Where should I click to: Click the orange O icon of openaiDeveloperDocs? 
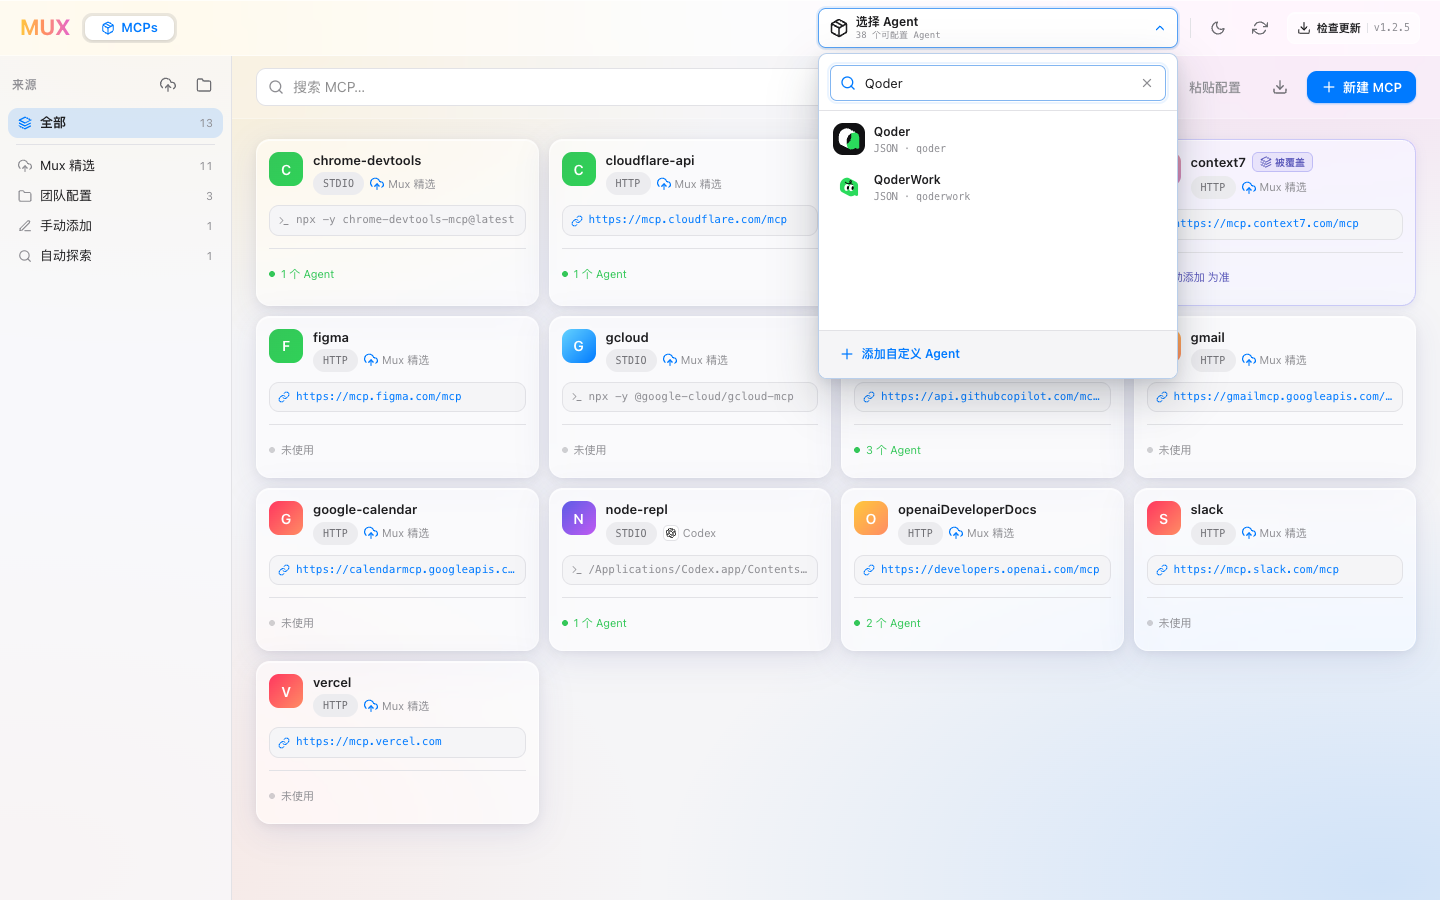pyautogui.click(x=871, y=519)
